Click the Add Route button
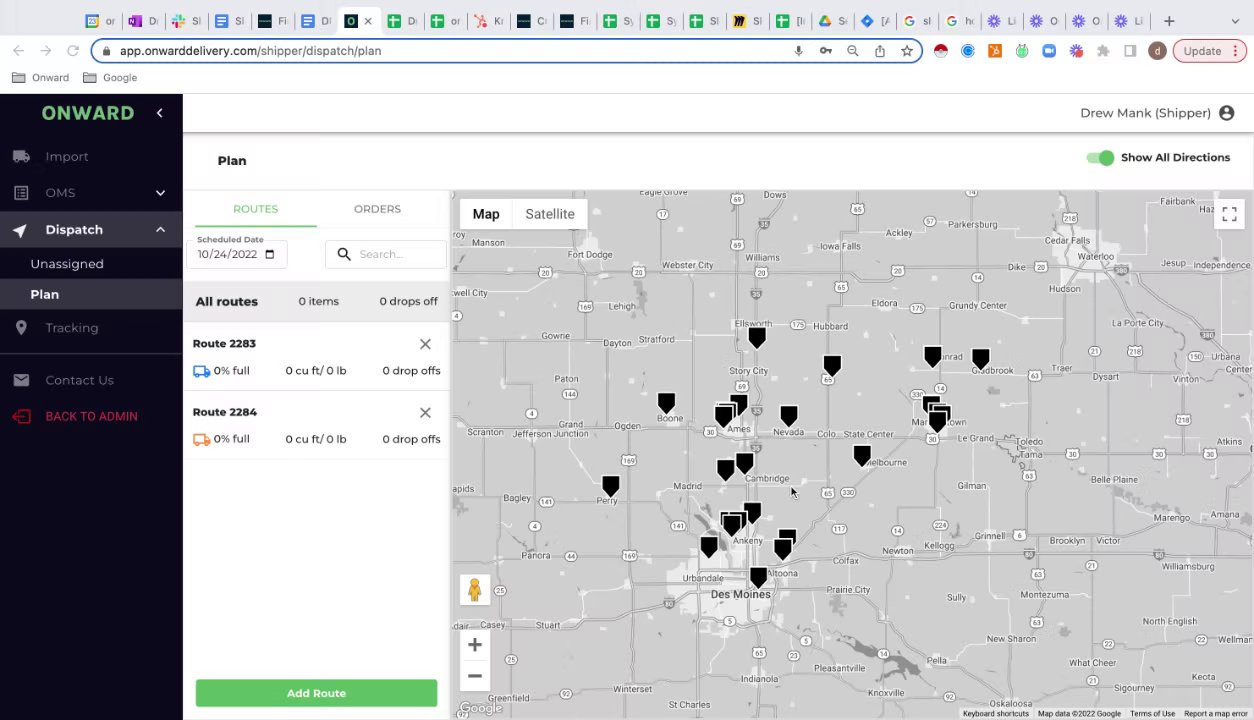 [316, 693]
